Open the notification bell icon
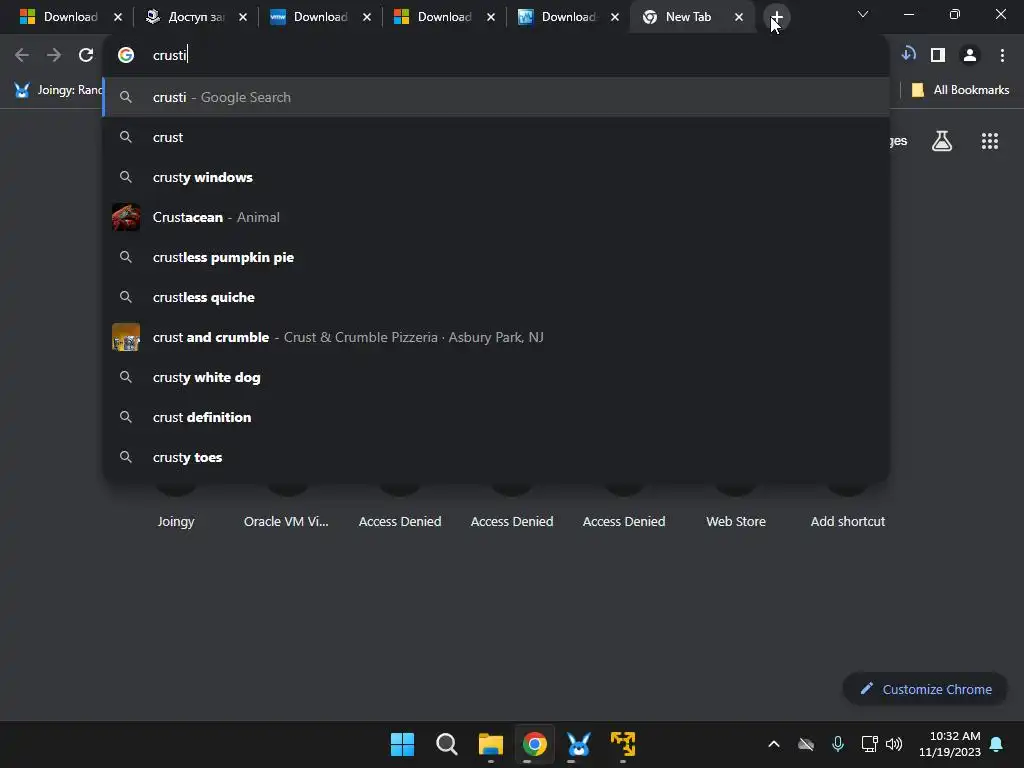The image size is (1024, 768). point(997,744)
